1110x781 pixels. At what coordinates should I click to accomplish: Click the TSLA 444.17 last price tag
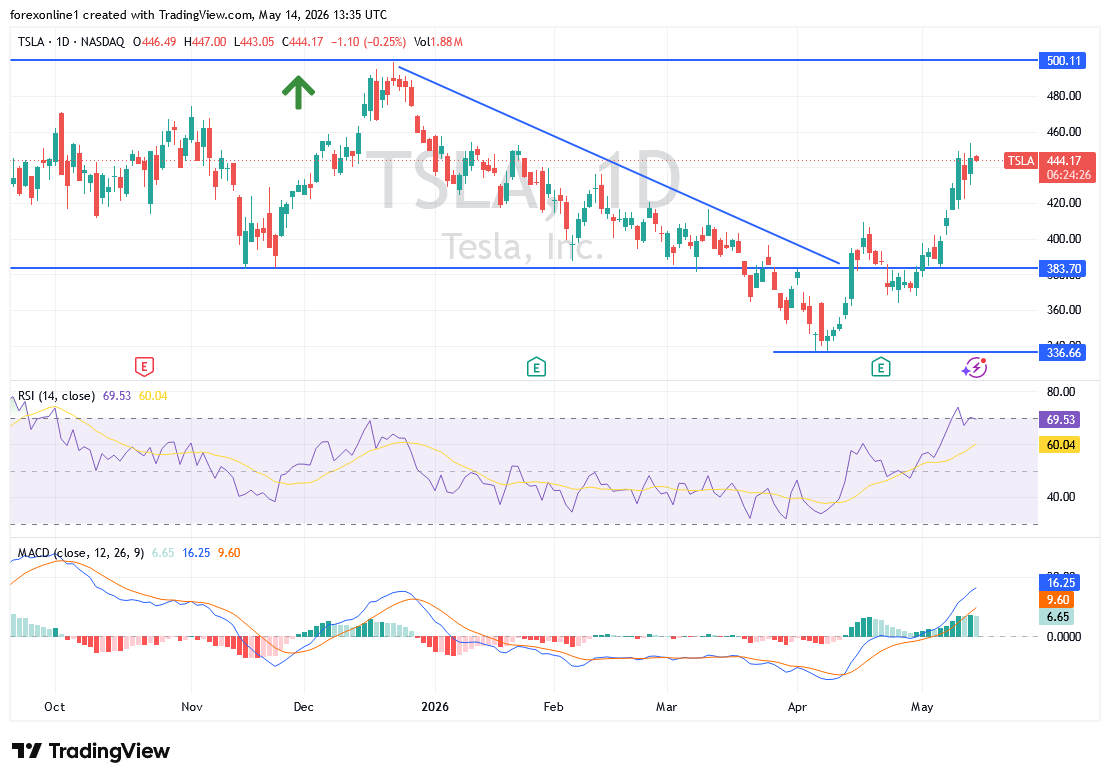[1050, 161]
